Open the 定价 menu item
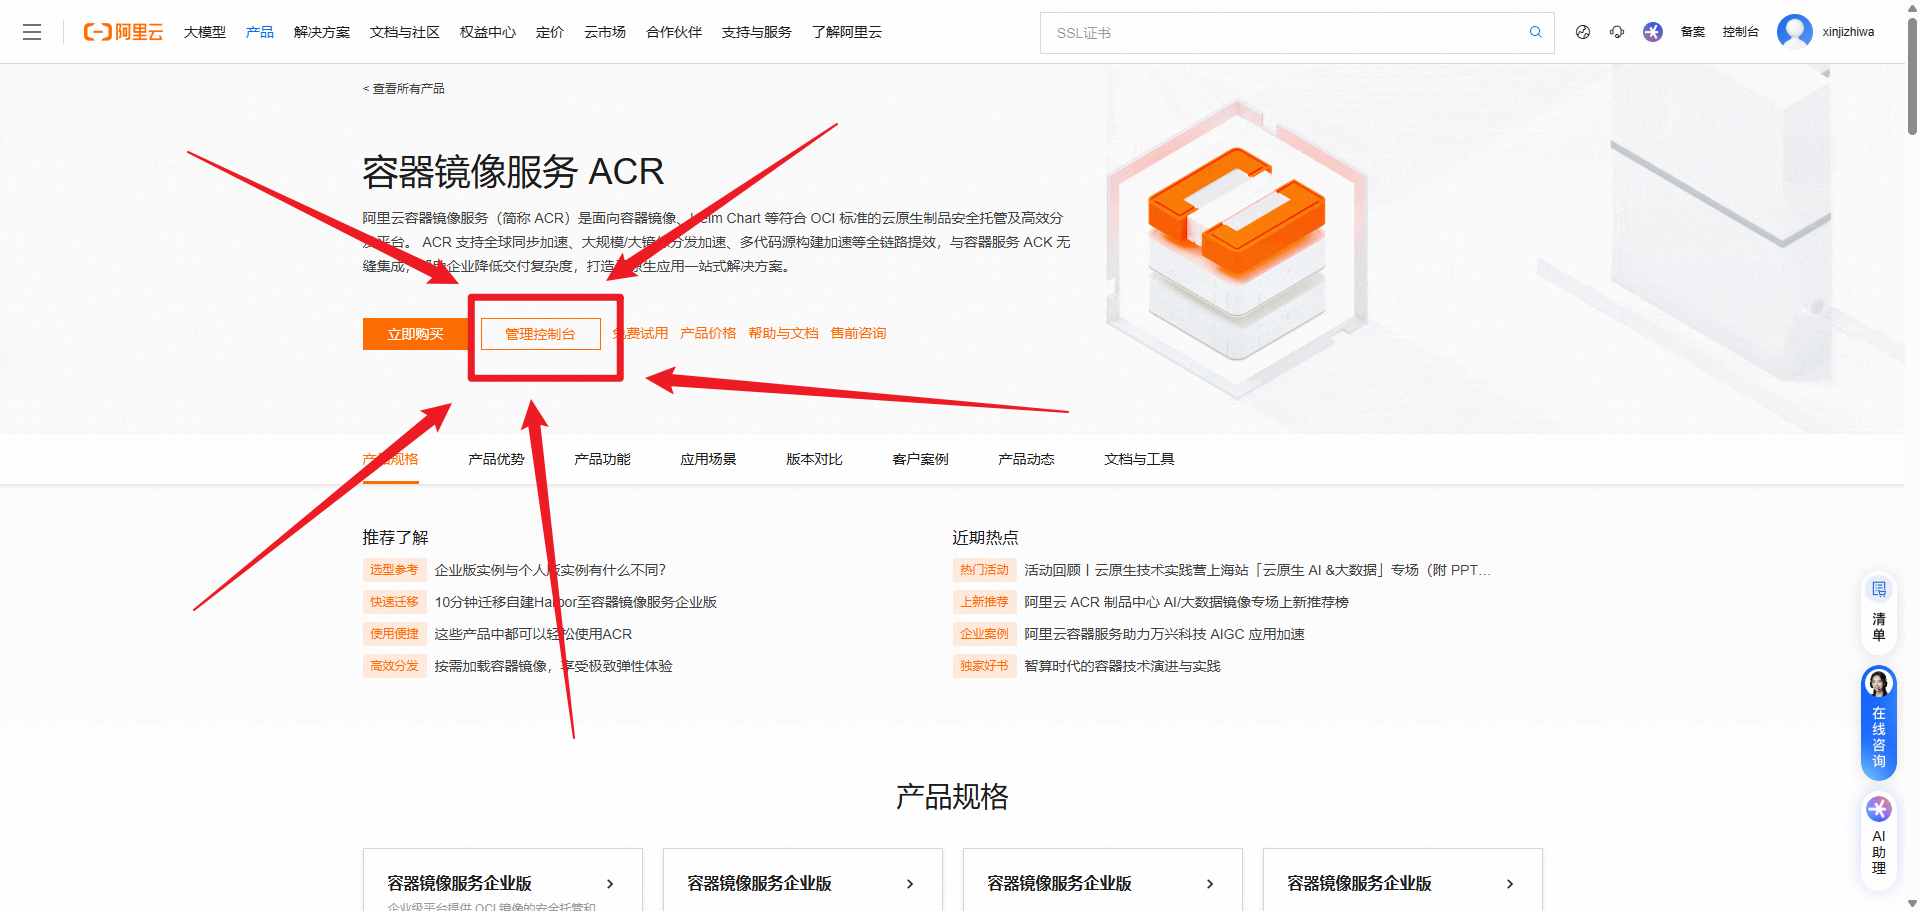The image size is (1920, 911). click(550, 32)
